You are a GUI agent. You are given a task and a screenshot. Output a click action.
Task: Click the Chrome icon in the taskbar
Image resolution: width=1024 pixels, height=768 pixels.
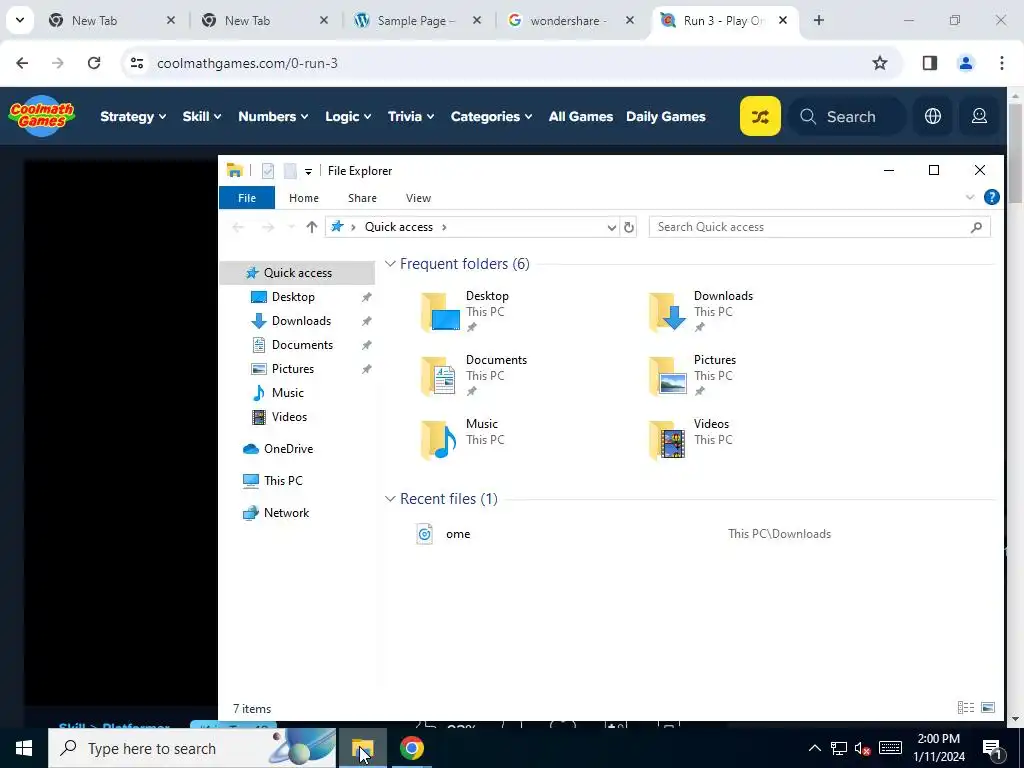(x=411, y=748)
